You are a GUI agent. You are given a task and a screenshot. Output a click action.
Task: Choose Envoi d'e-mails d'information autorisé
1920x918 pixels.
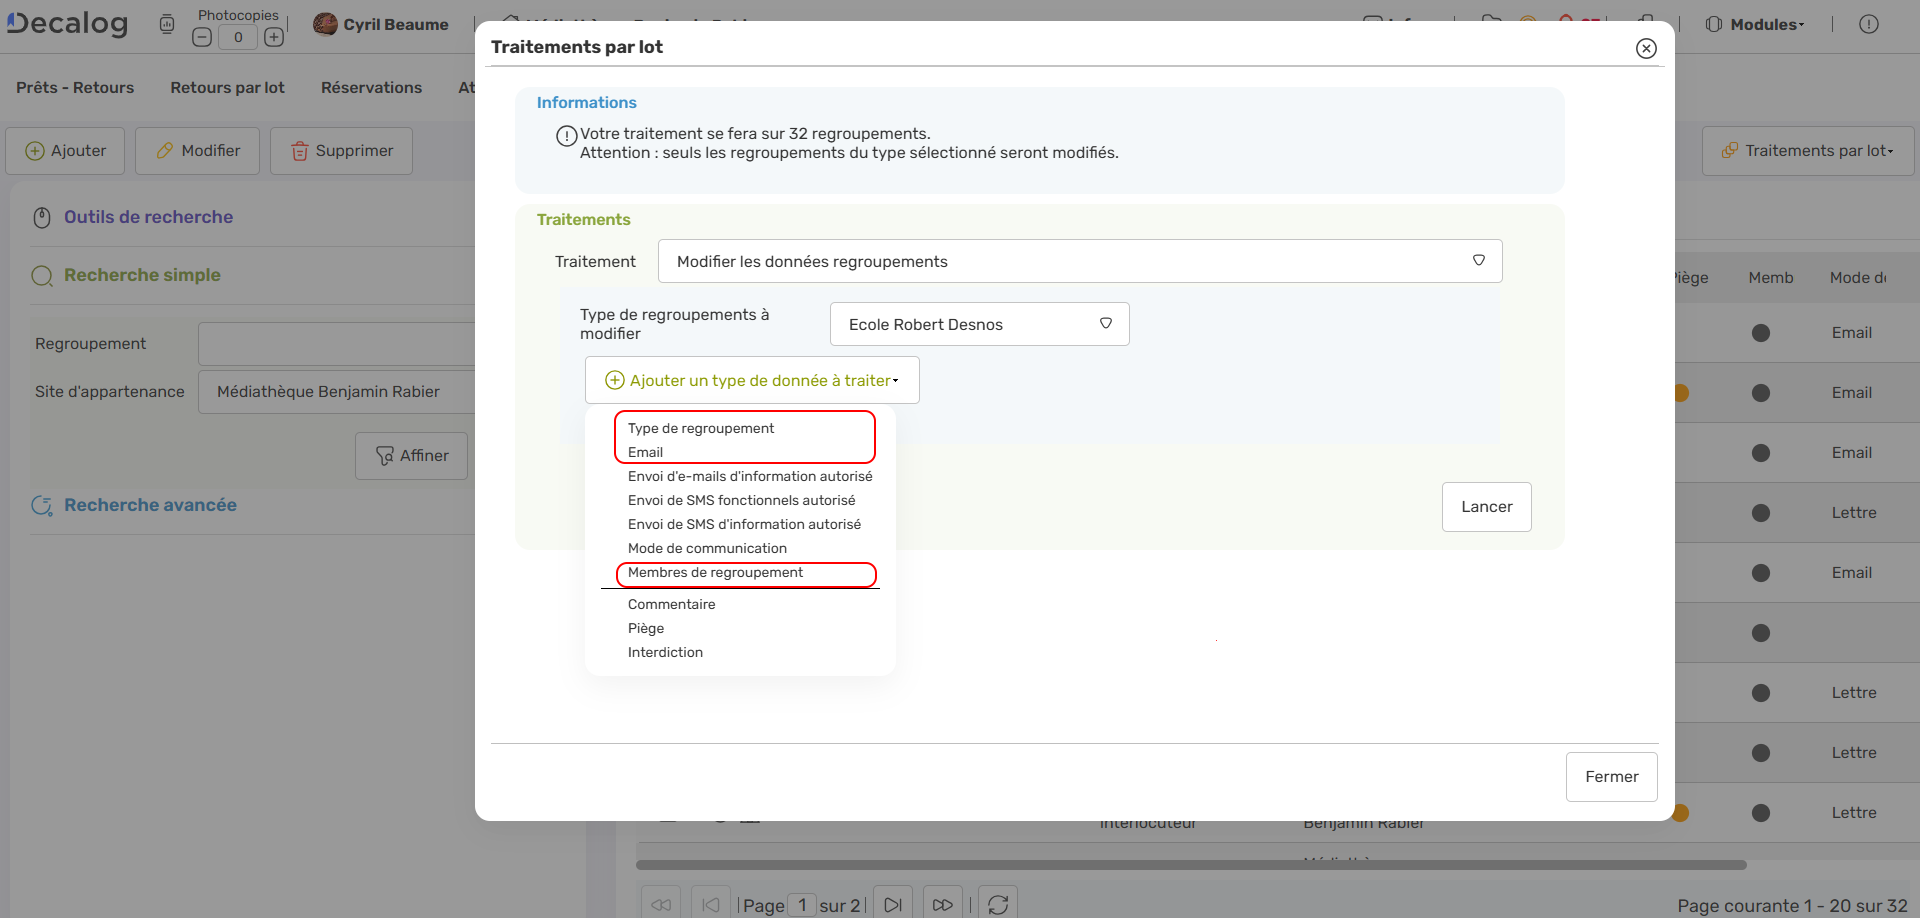[750, 476]
